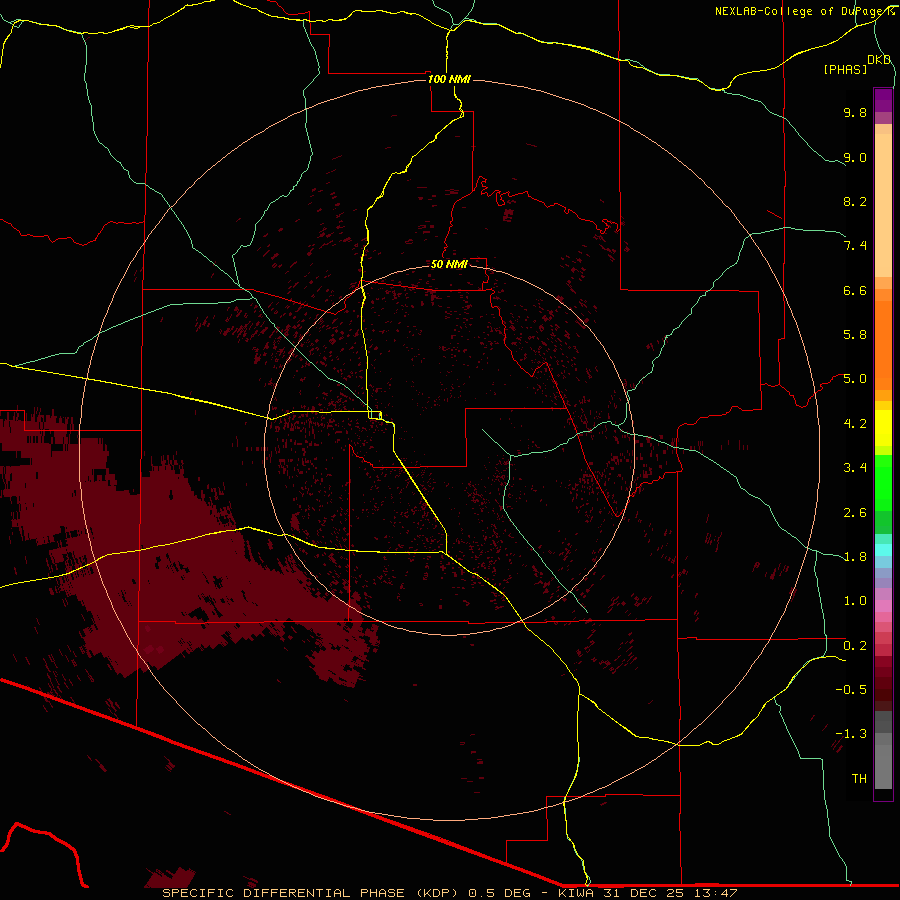This screenshot has height=900, width=900.
Task: Click the 2.6 value on the color scale
Action: point(855,513)
